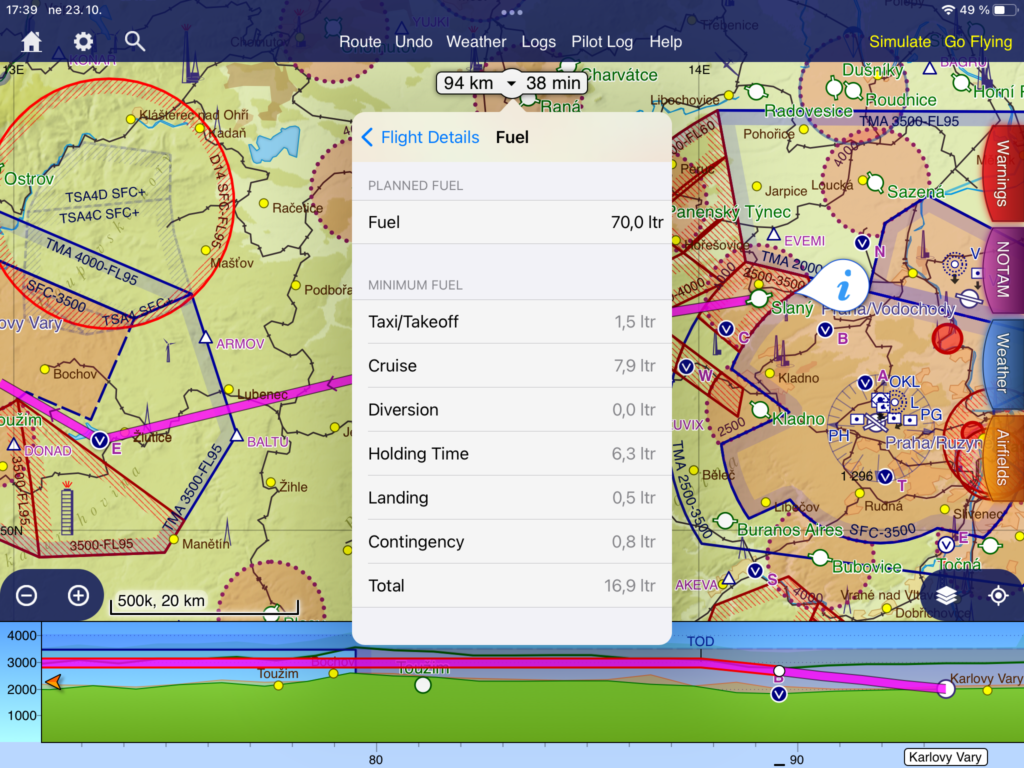Viewport: 1024px width, 768px height.
Task: Select the TOD marker in elevation profile
Action: click(x=701, y=640)
